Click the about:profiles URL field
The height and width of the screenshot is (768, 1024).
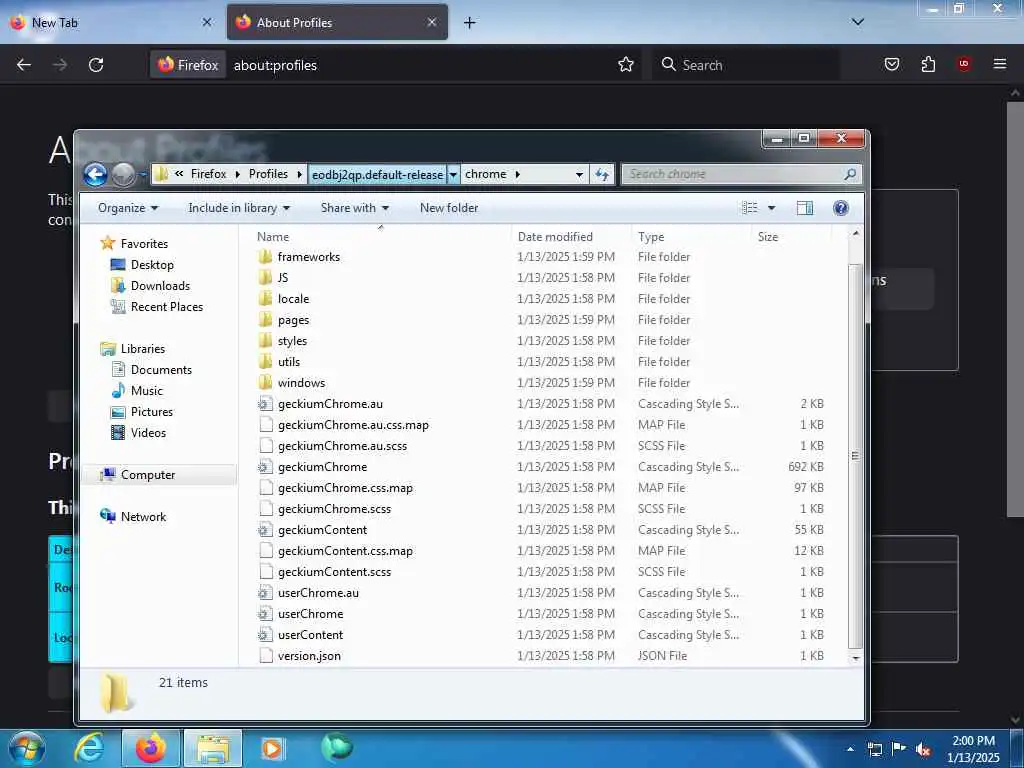point(418,65)
